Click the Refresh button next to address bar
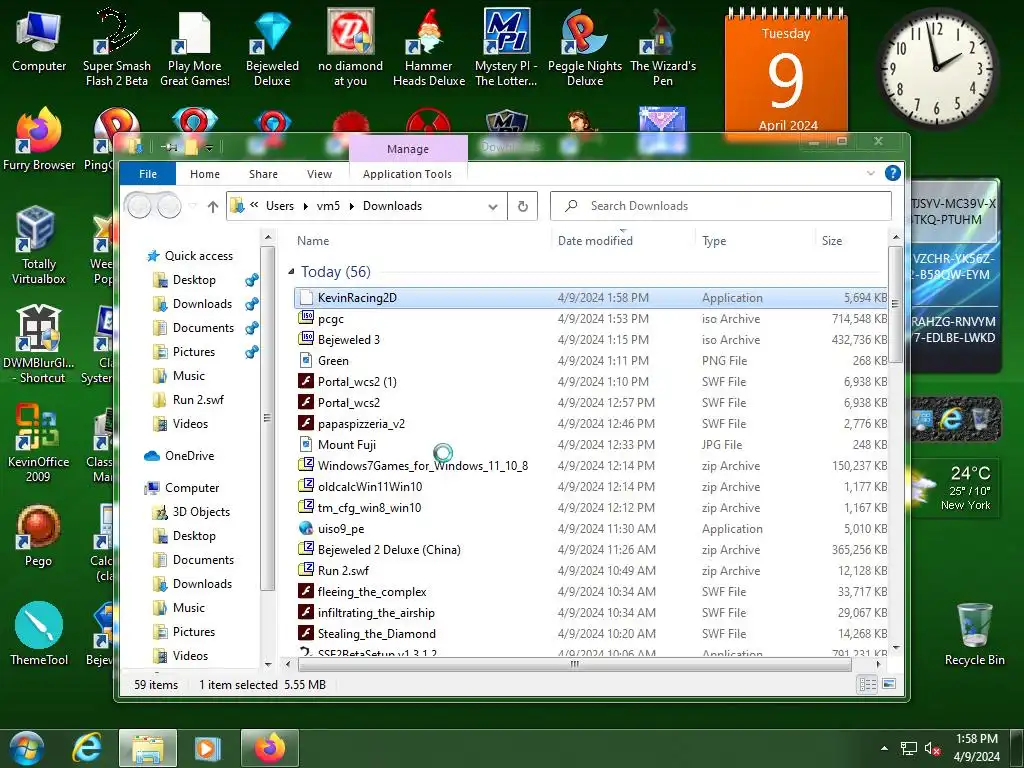 point(522,206)
